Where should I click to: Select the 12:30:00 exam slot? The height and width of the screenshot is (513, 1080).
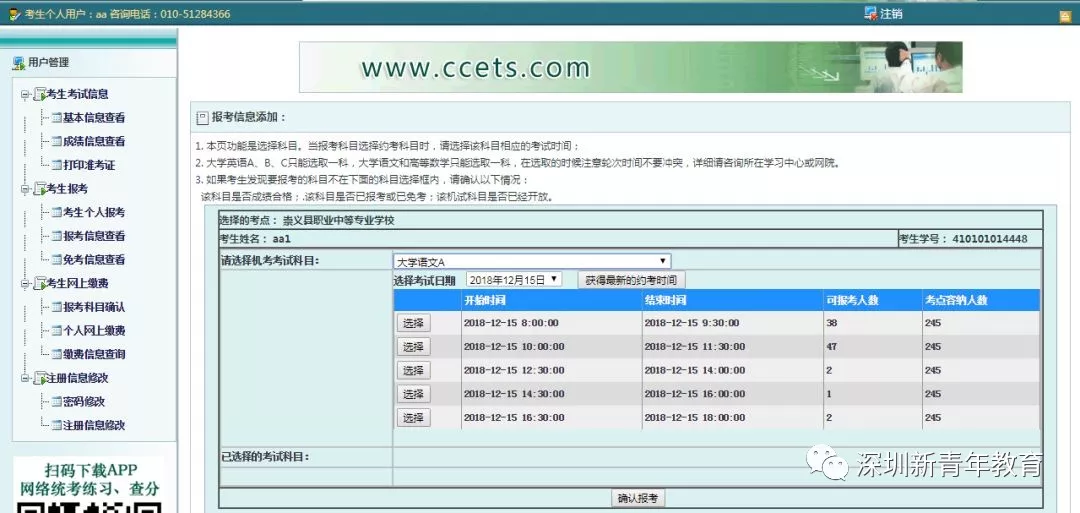(x=413, y=370)
